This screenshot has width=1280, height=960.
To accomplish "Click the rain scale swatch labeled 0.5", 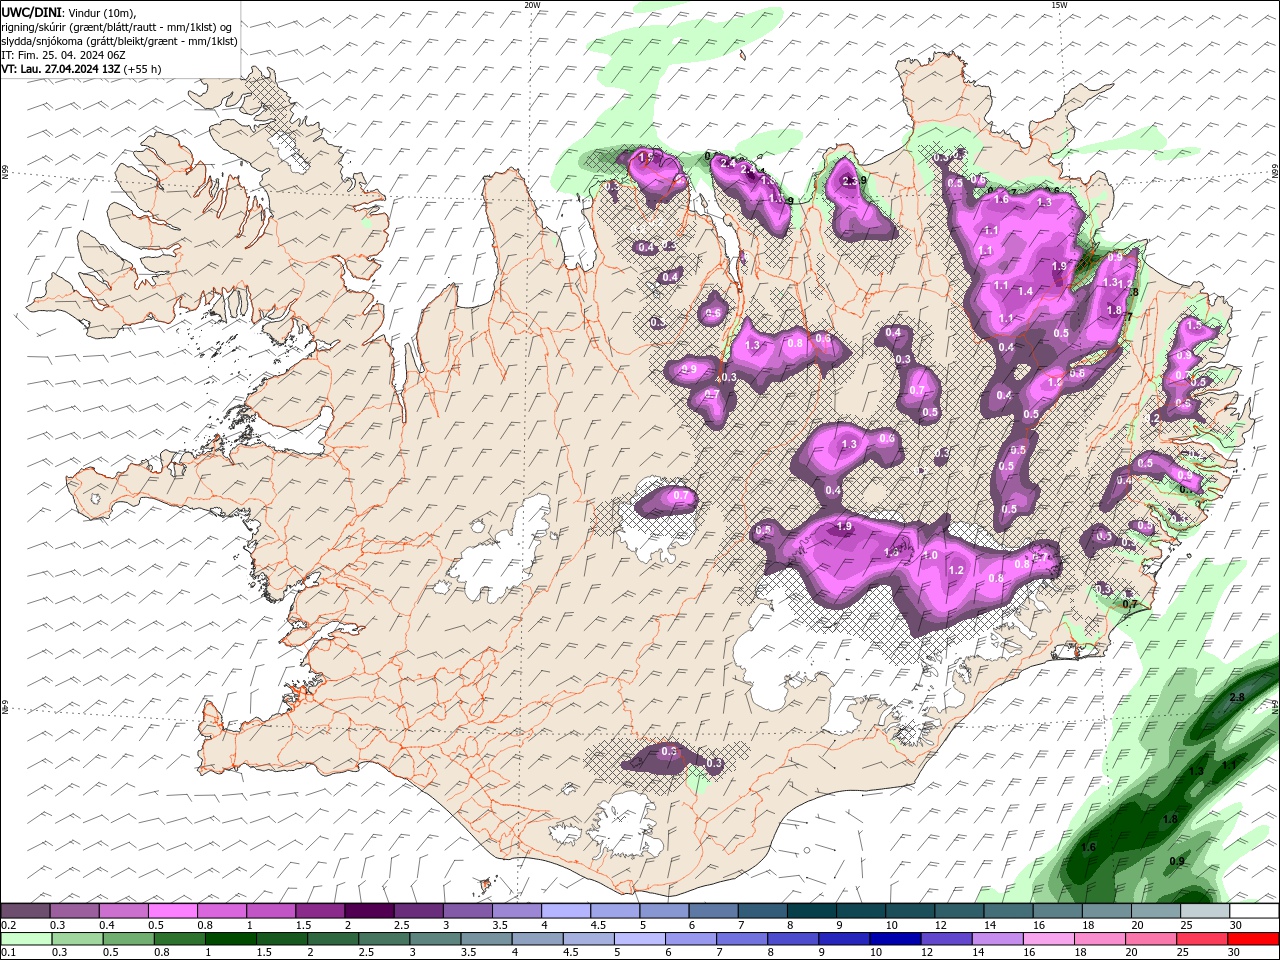I will 128,939.
